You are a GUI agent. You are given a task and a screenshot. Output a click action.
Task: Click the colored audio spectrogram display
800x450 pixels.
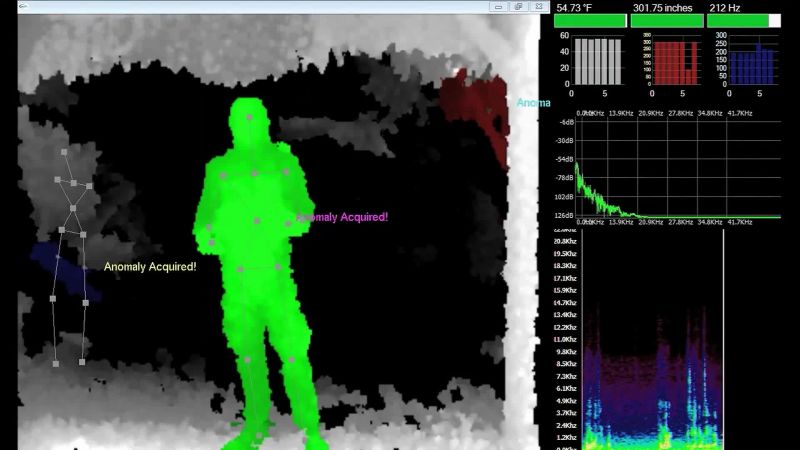click(653, 340)
